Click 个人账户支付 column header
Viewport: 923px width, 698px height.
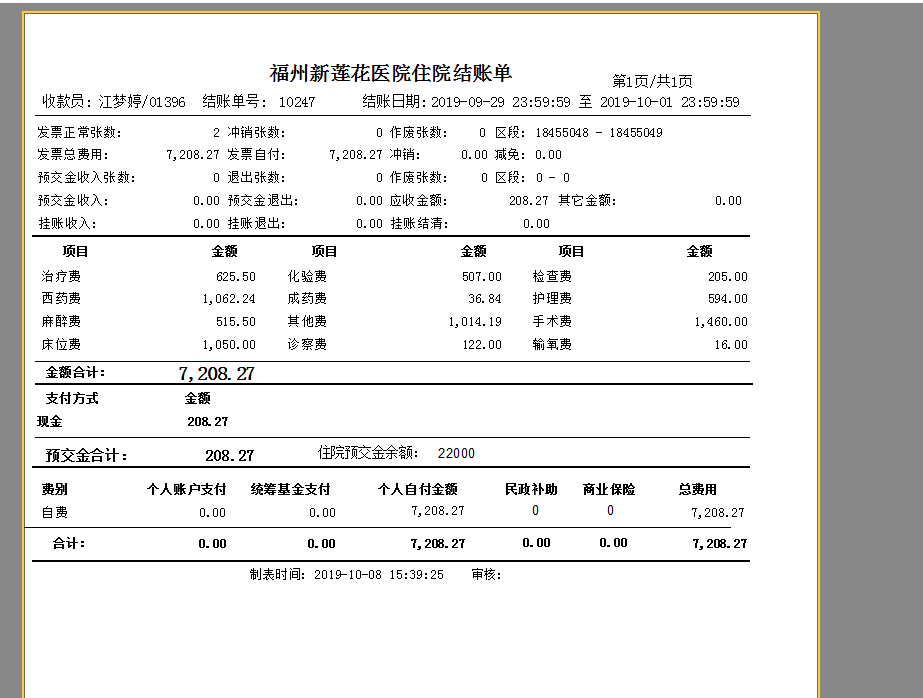pyautogui.click(x=187, y=490)
